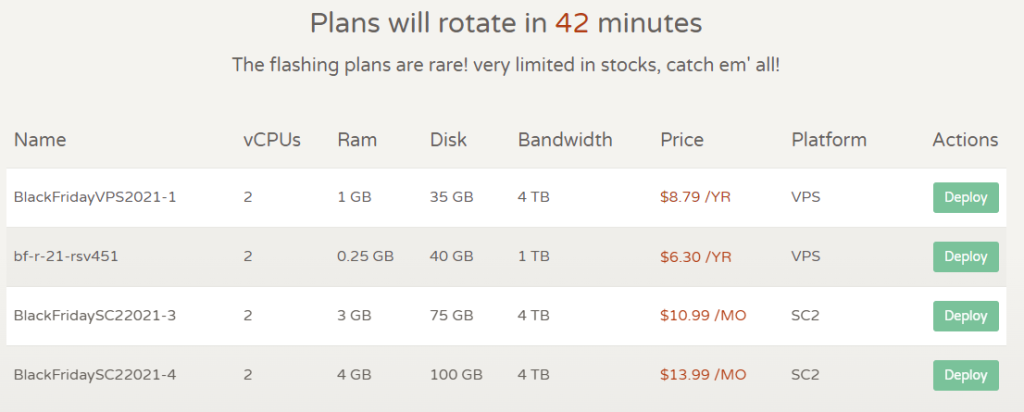This screenshot has width=1024, height=412.
Task: Deploy the BlackFridaySC22021-4 plan
Action: [965, 375]
